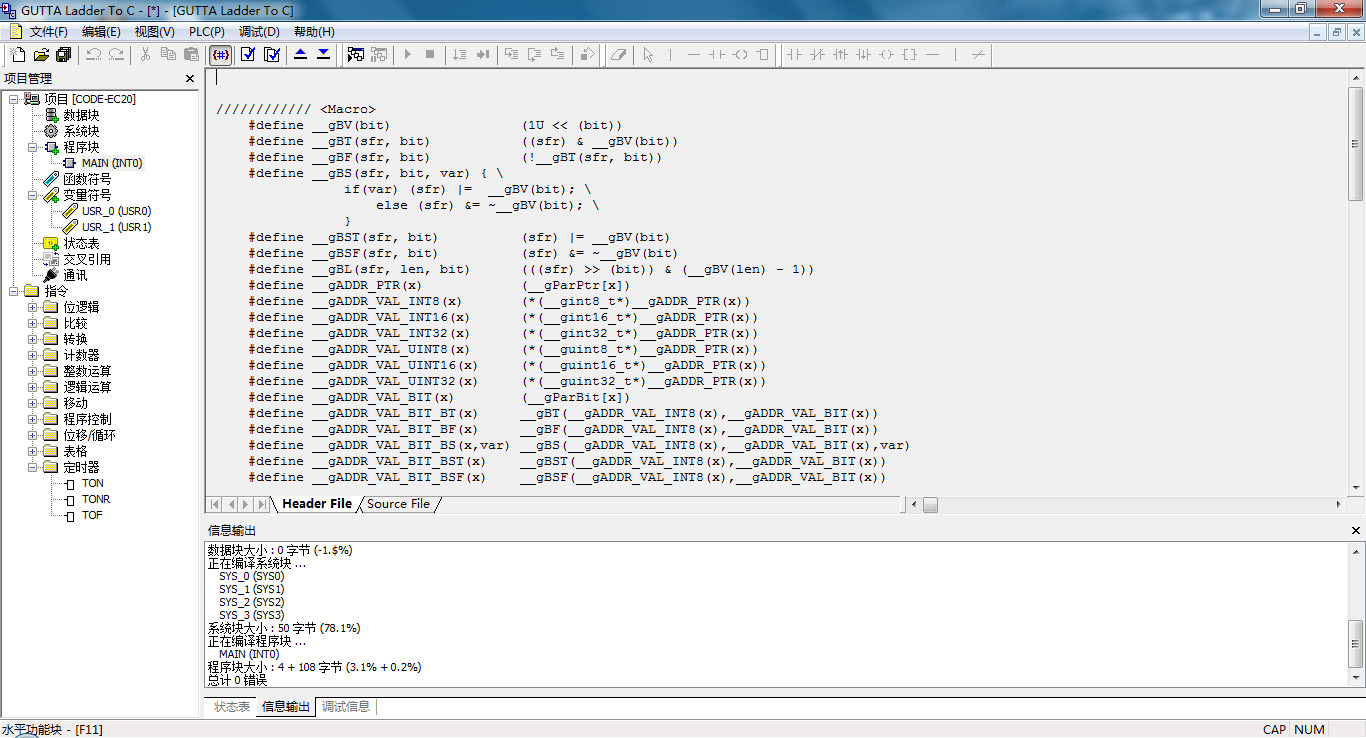Upload with the blue up-arrow icon
The width and height of the screenshot is (1366, 738).
point(300,54)
